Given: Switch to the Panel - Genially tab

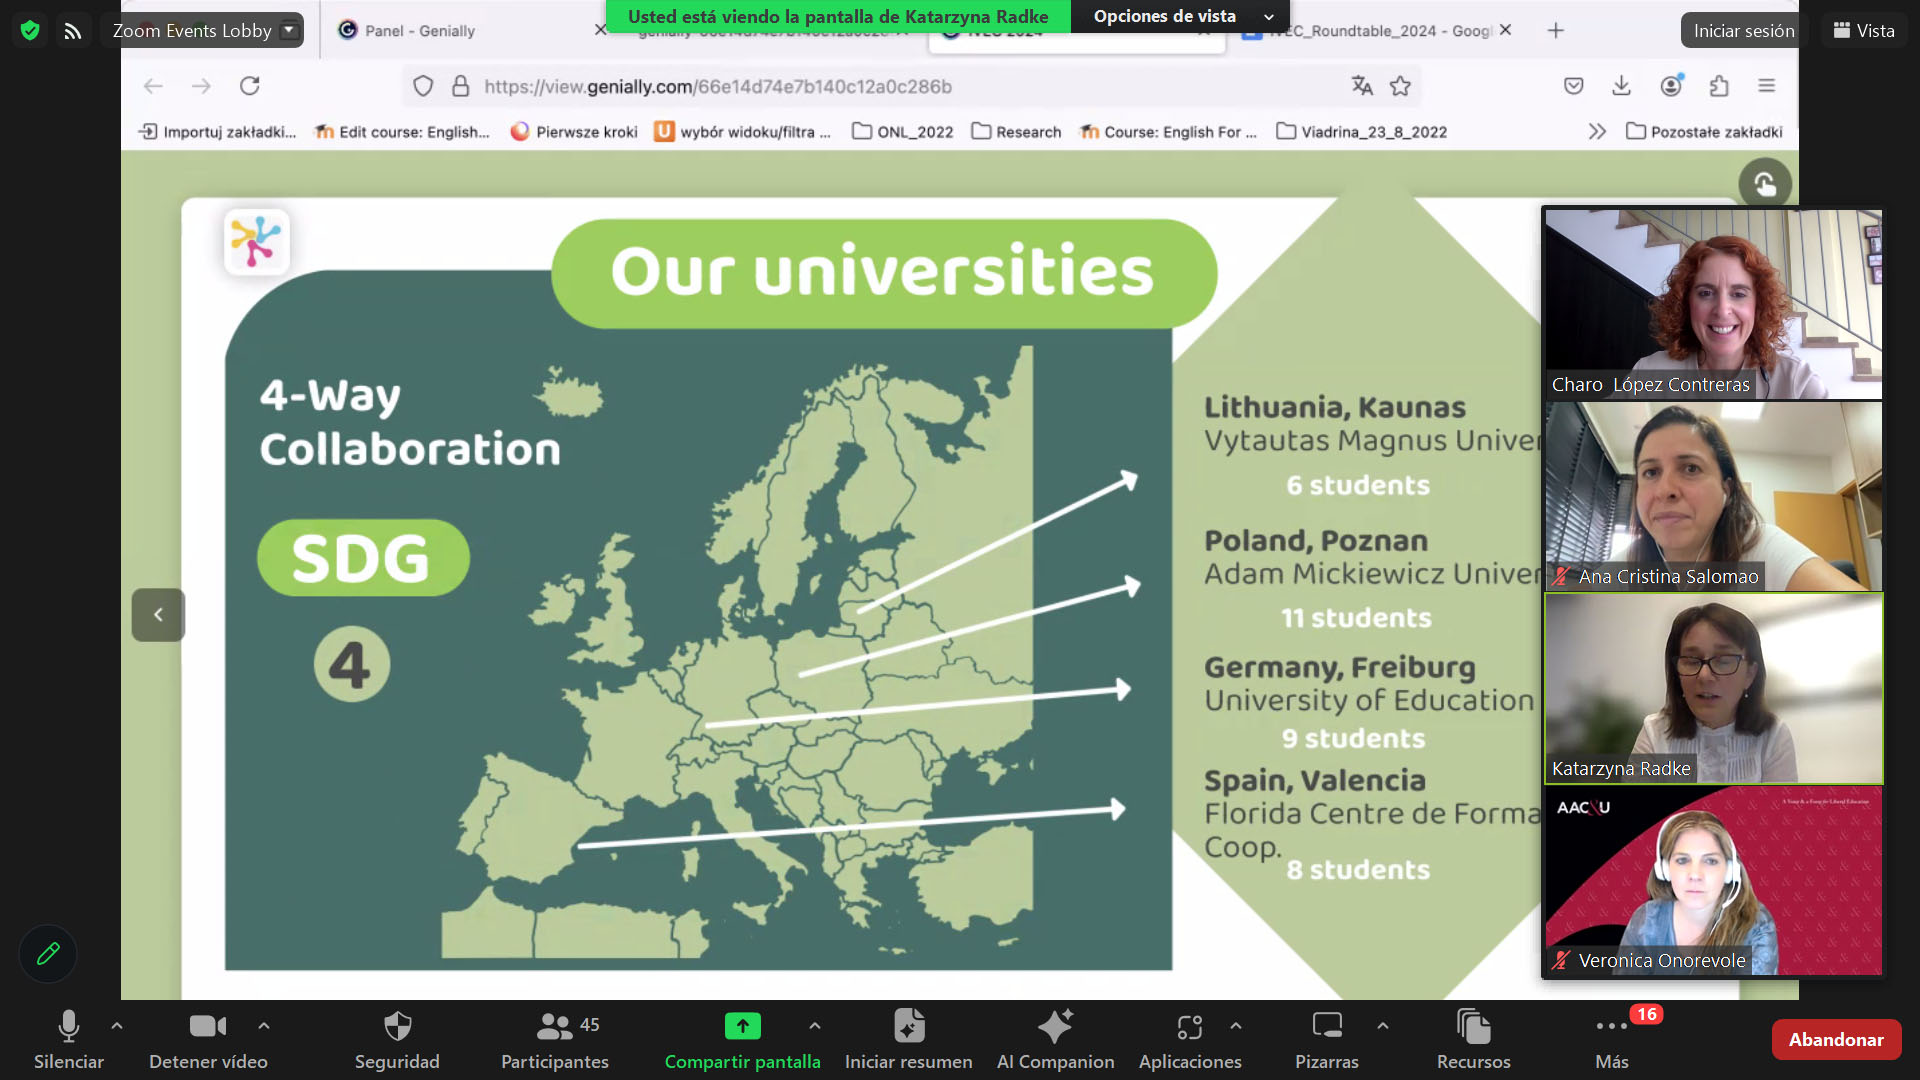Looking at the screenshot, I should [420, 31].
